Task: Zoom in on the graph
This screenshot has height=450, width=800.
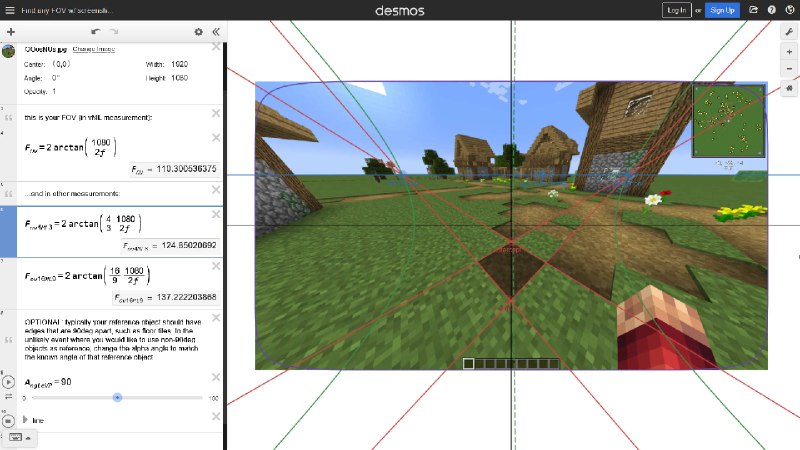Action: click(x=788, y=52)
